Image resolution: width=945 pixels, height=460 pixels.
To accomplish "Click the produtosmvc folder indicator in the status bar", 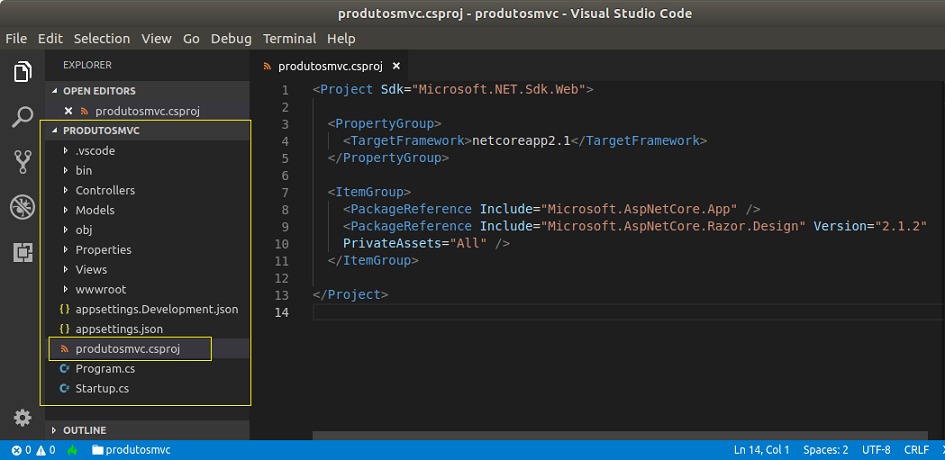I will [131, 450].
